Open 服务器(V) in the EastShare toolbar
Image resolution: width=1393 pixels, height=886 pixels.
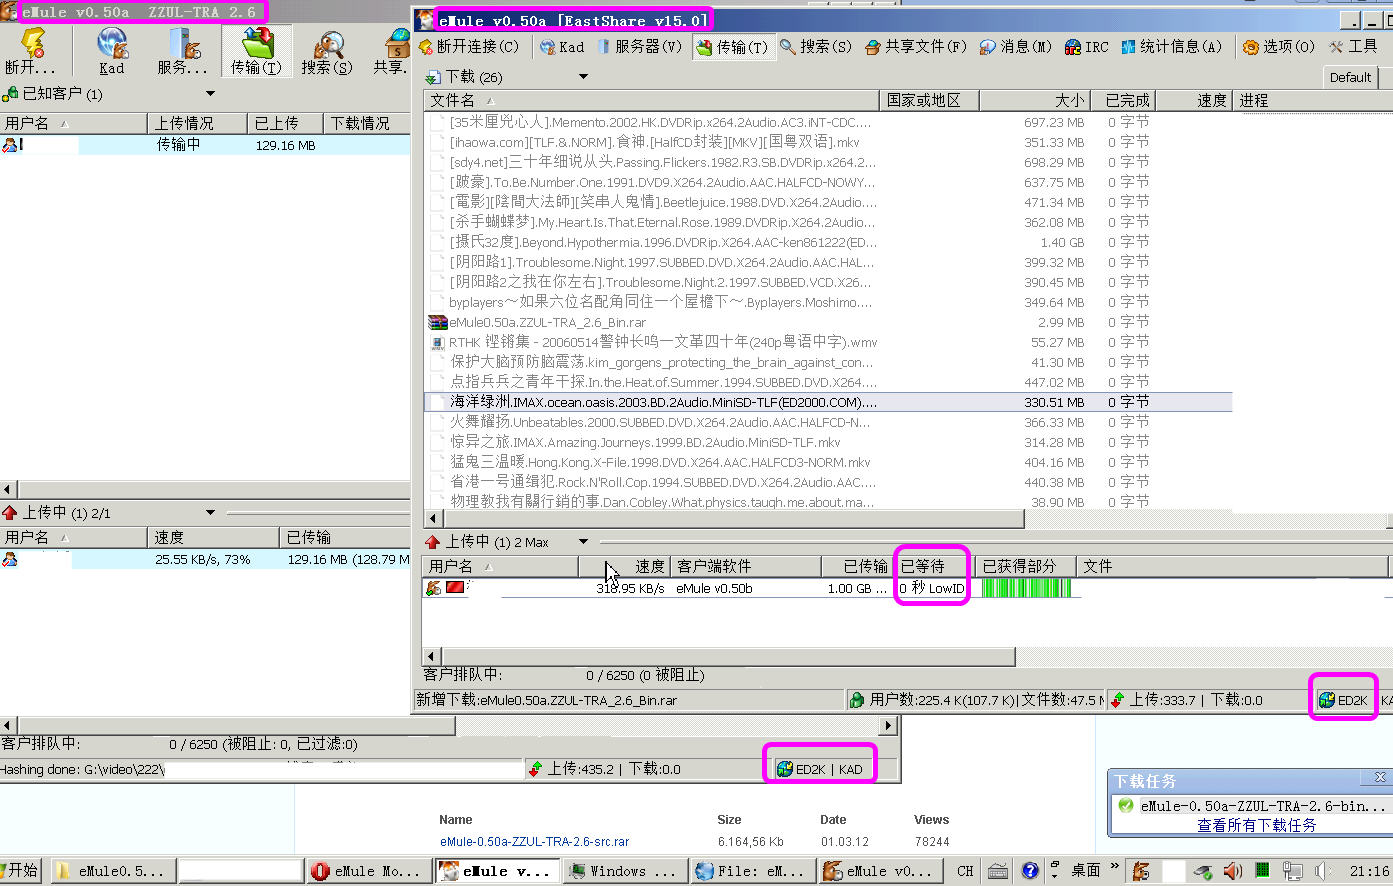pyautogui.click(x=639, y=47)
